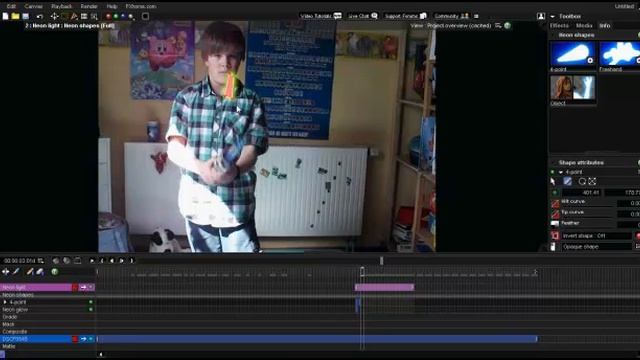This screenshot has height=360, width=640.
Task: Click the play button in transport controls
Action: 92,260
